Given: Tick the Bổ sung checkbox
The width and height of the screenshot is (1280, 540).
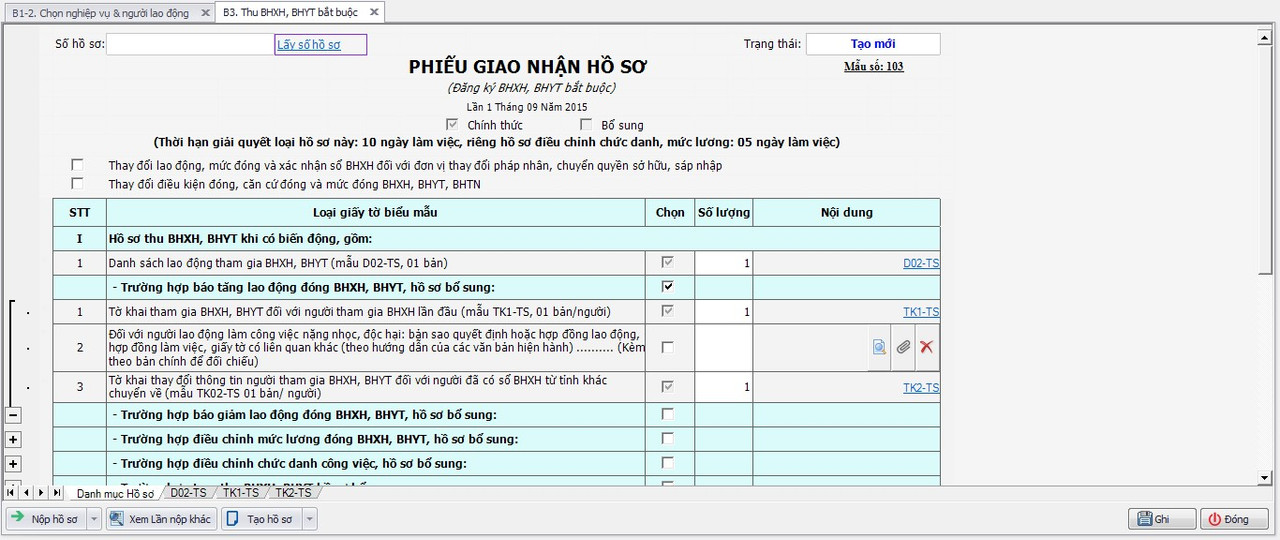Looking at the screenshot, I should [x=587, y=125].
